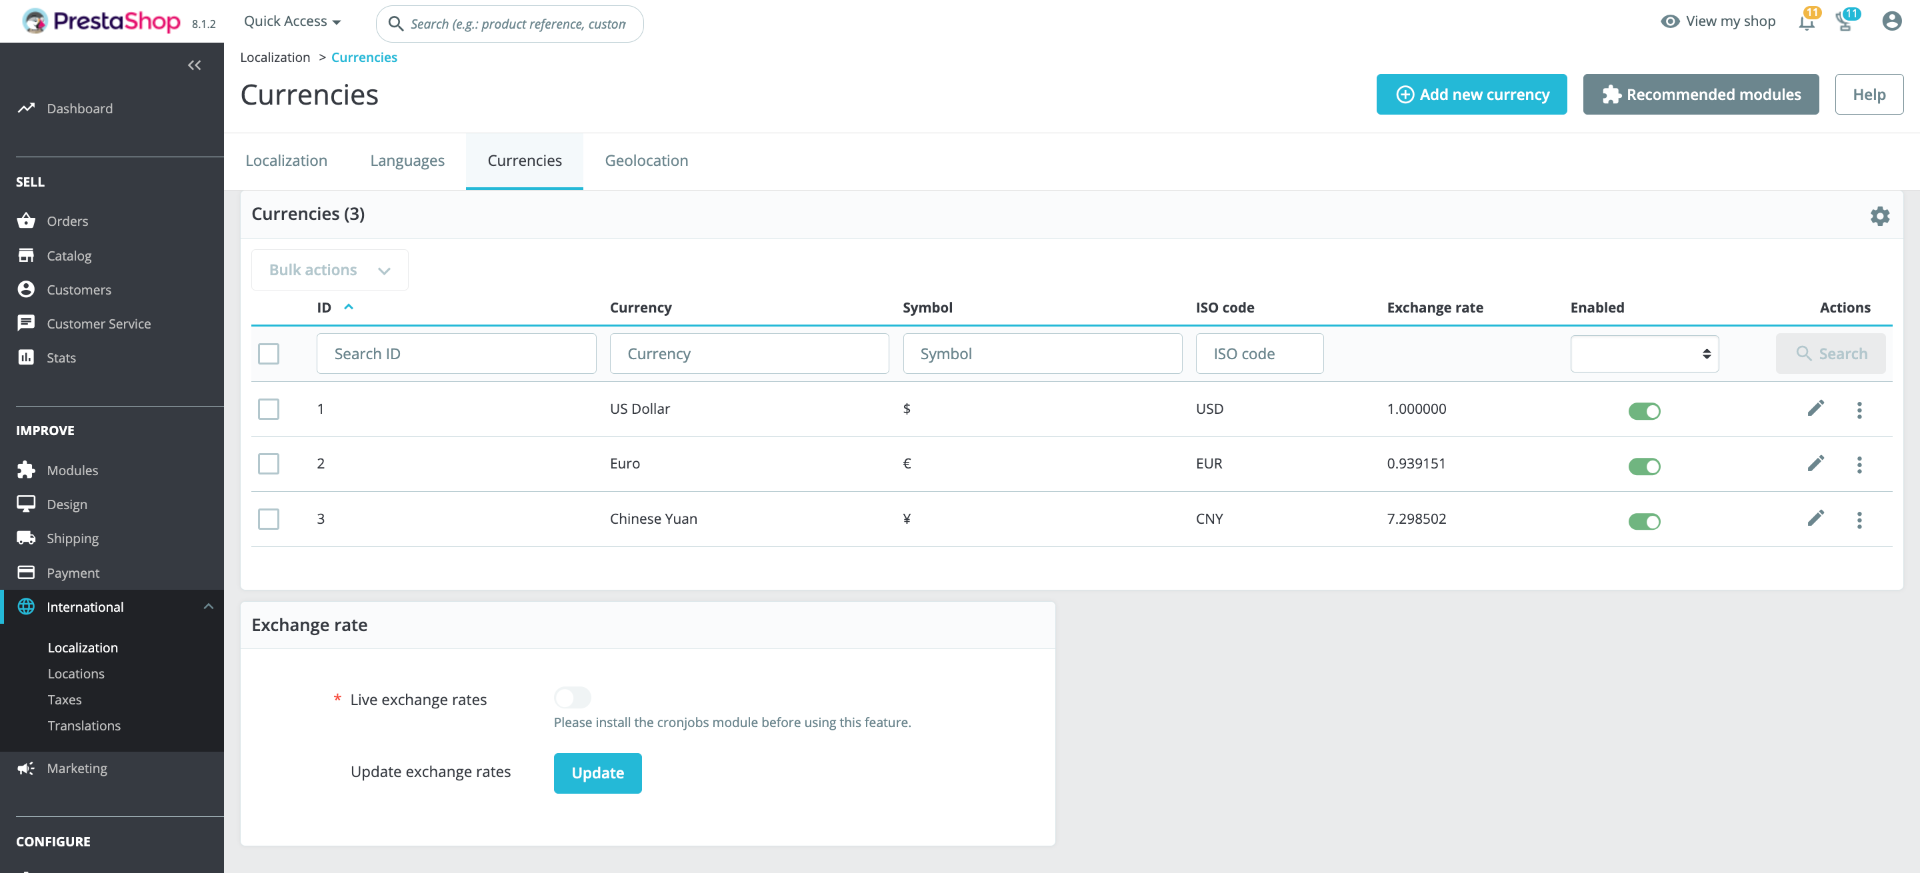
Task: Click the trophy merchant expertise icon
Action: pos(1845,21)
